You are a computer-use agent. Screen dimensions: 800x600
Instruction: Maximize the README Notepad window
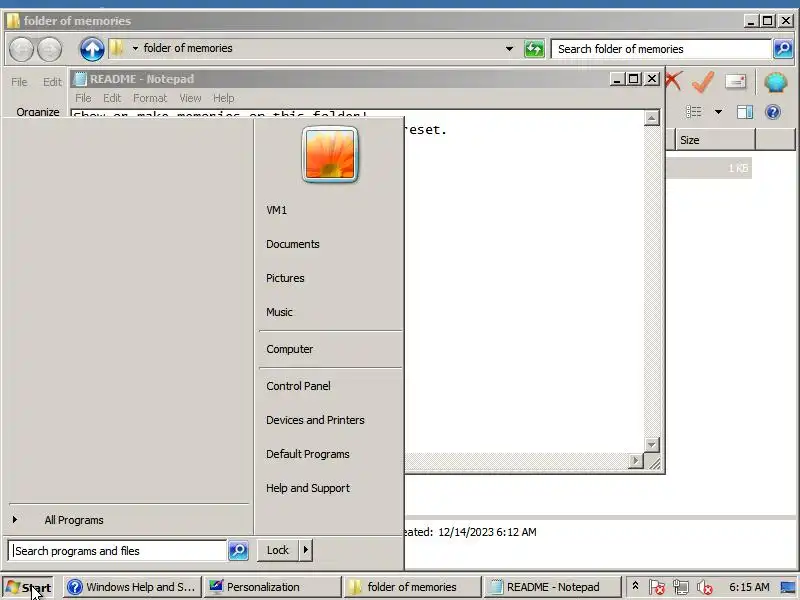pyautogui.click(x=634, y=79)
